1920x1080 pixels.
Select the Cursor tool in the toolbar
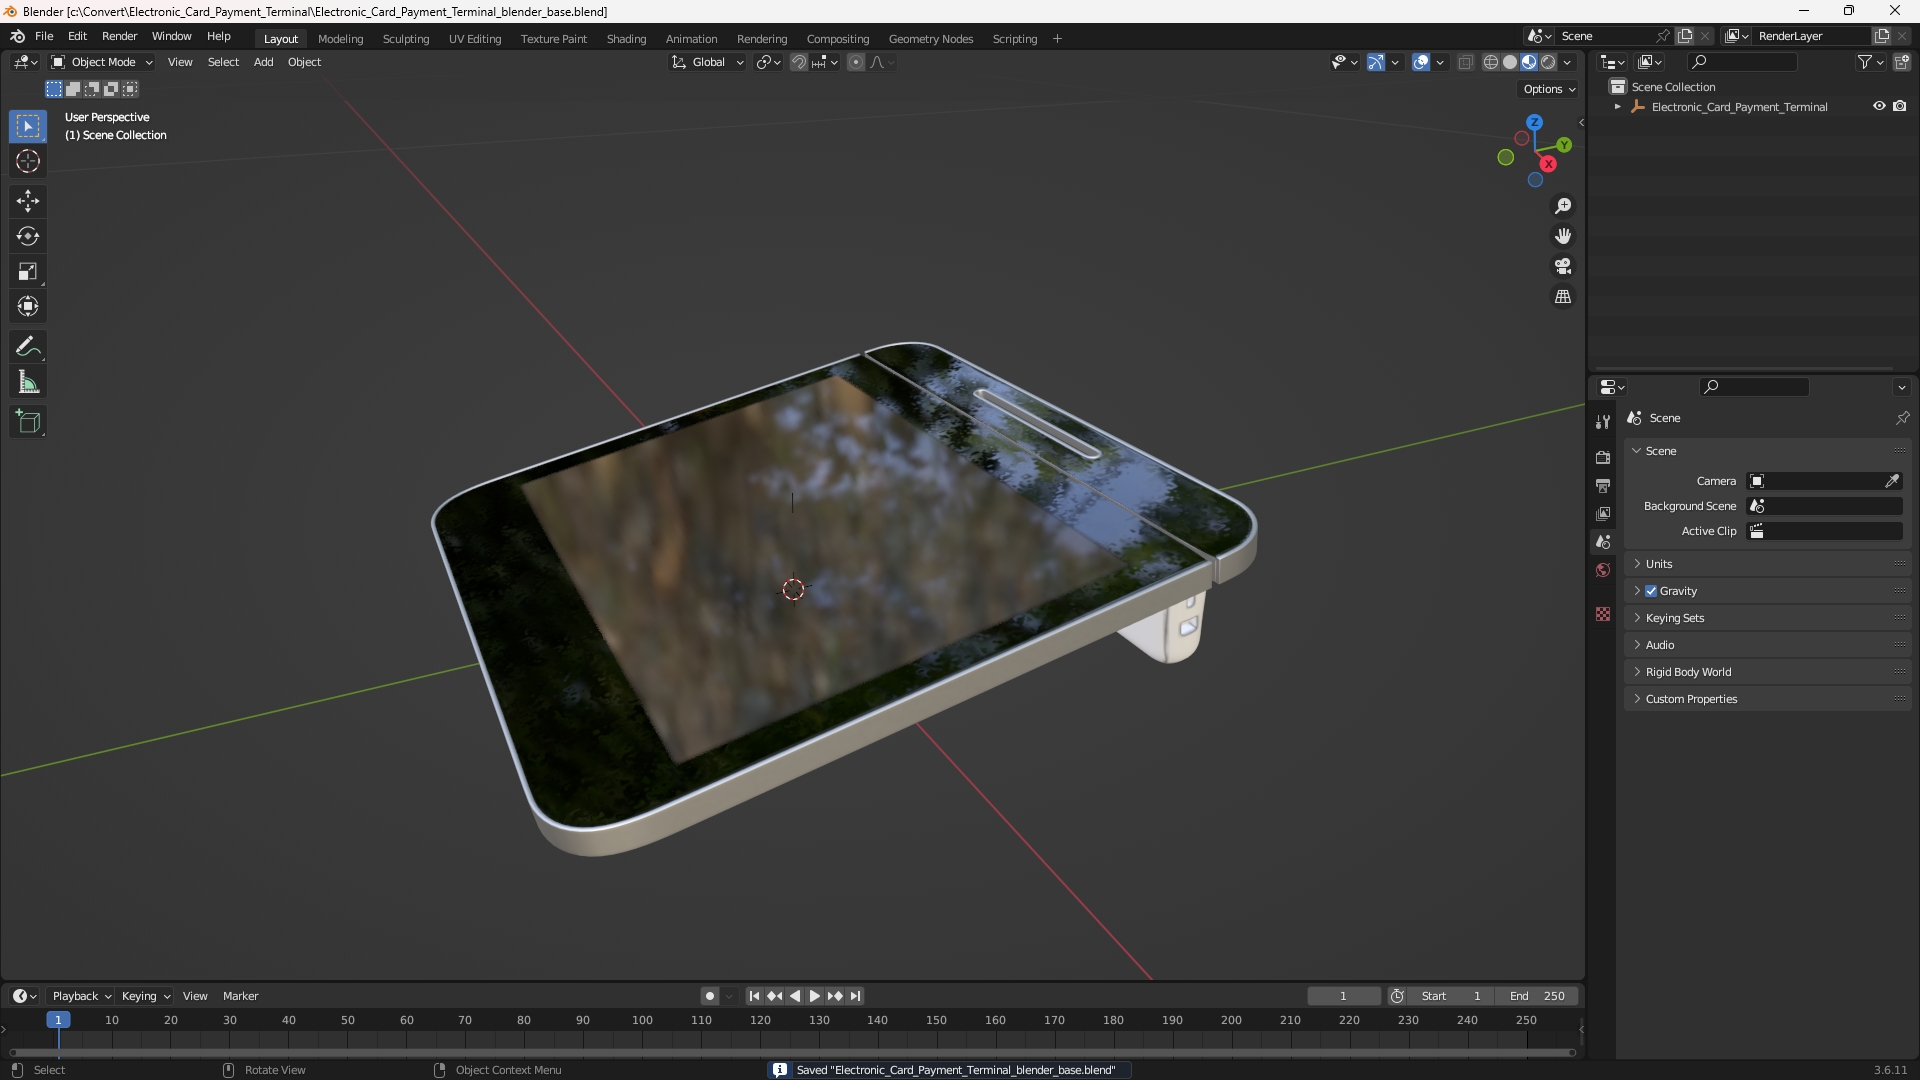28,161
